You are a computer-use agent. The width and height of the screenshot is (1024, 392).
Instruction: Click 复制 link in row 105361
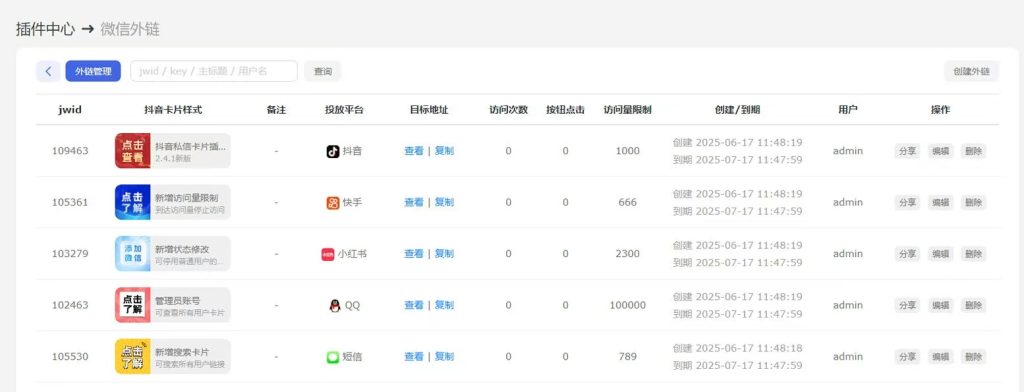444,203
